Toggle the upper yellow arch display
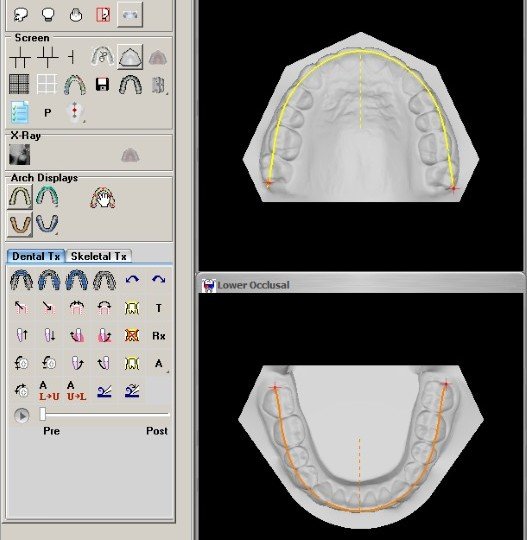 20,197
